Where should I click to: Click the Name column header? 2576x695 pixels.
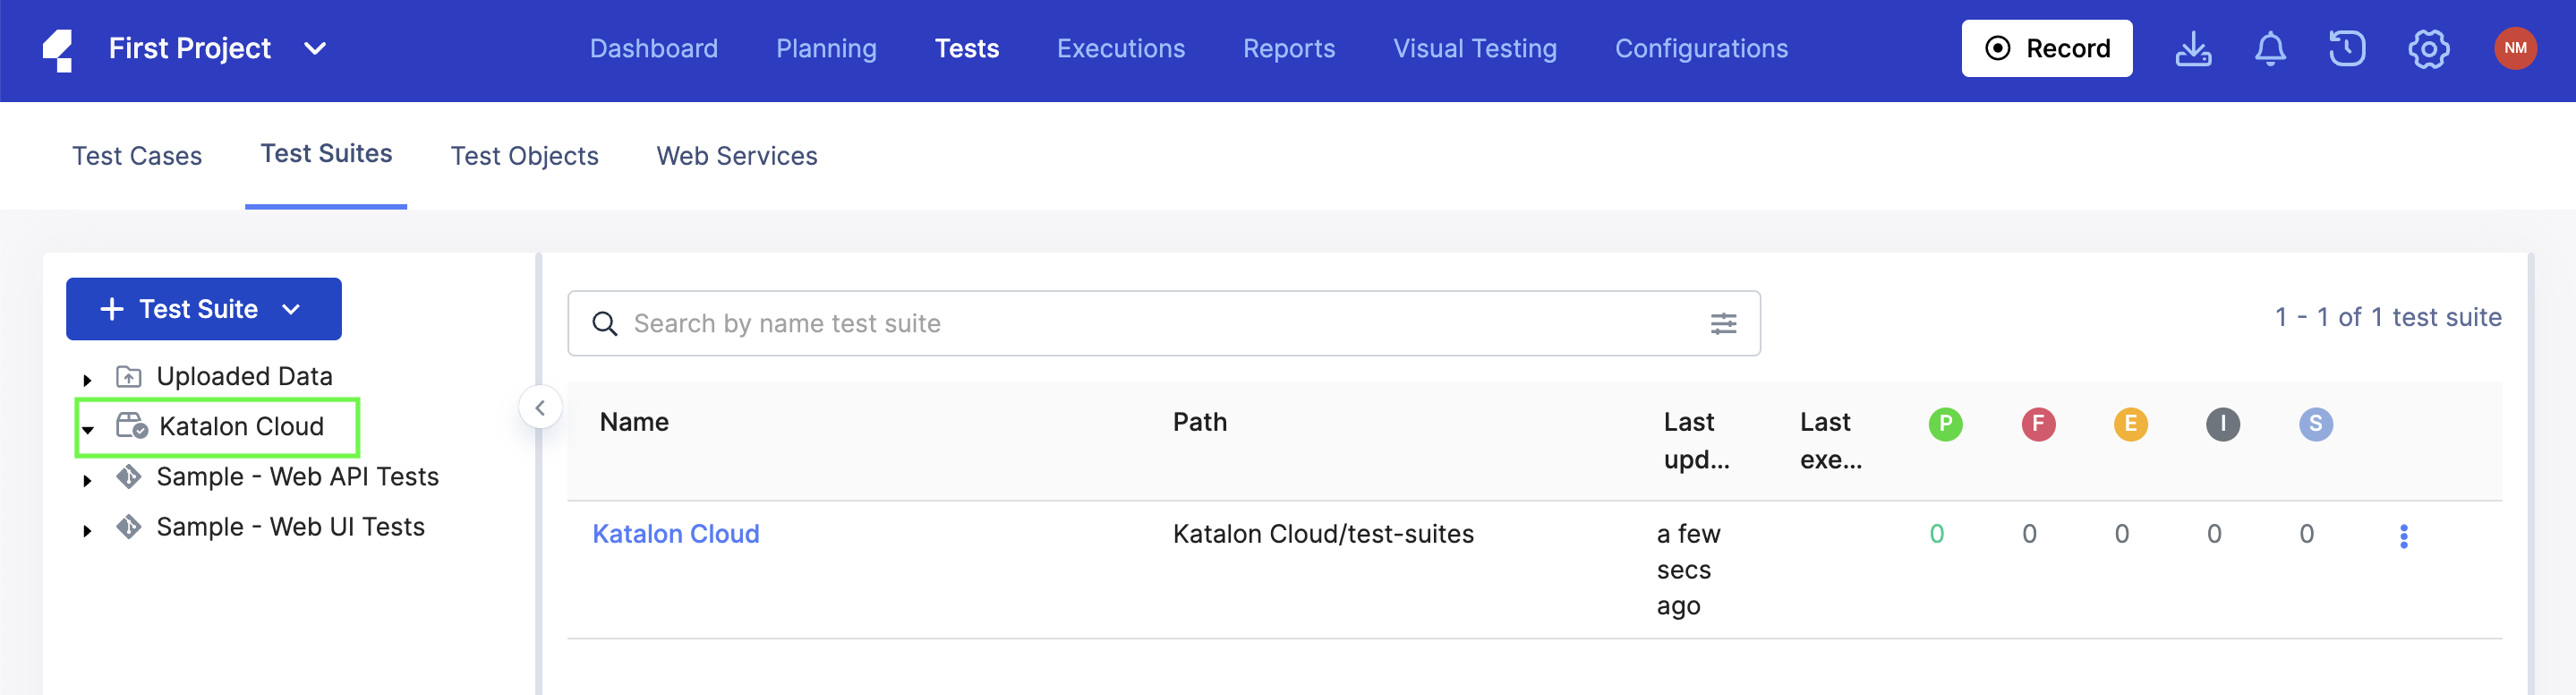(x=634, y=422)
